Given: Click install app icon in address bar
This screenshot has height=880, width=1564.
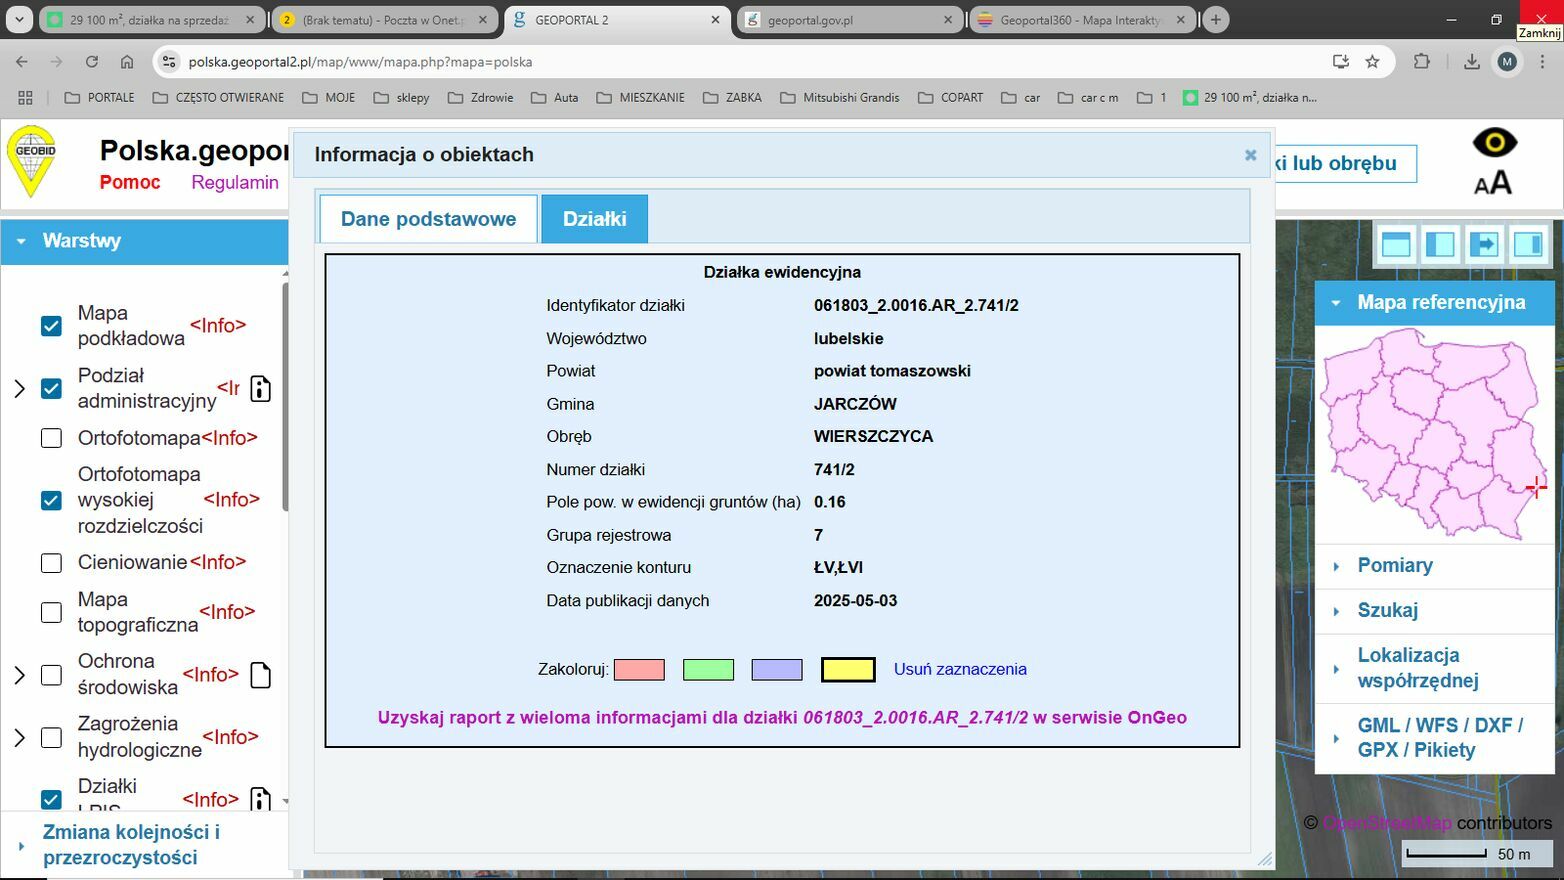Looking at the screenshot, I should click(x=1340, y=62).
